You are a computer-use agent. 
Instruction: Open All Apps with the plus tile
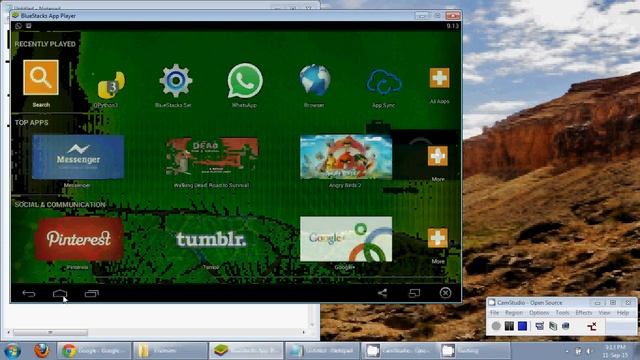pyautogui.click(x=439, y=78)
